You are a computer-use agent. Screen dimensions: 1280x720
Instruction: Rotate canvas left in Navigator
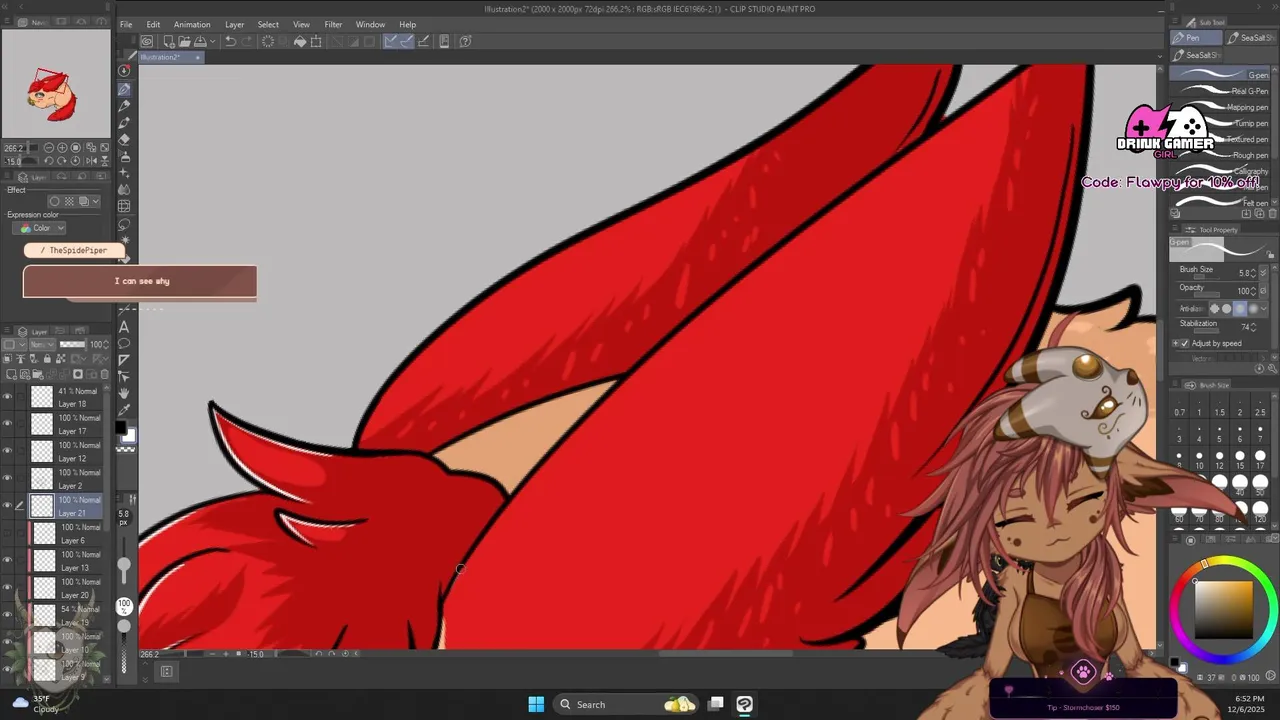[49, 160]
